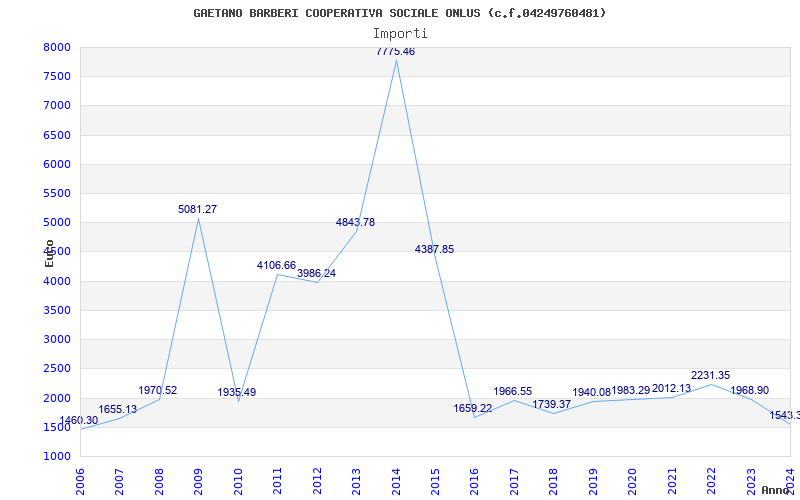
Task: Click the x-axis year 2017
Action: click(514, 482)
